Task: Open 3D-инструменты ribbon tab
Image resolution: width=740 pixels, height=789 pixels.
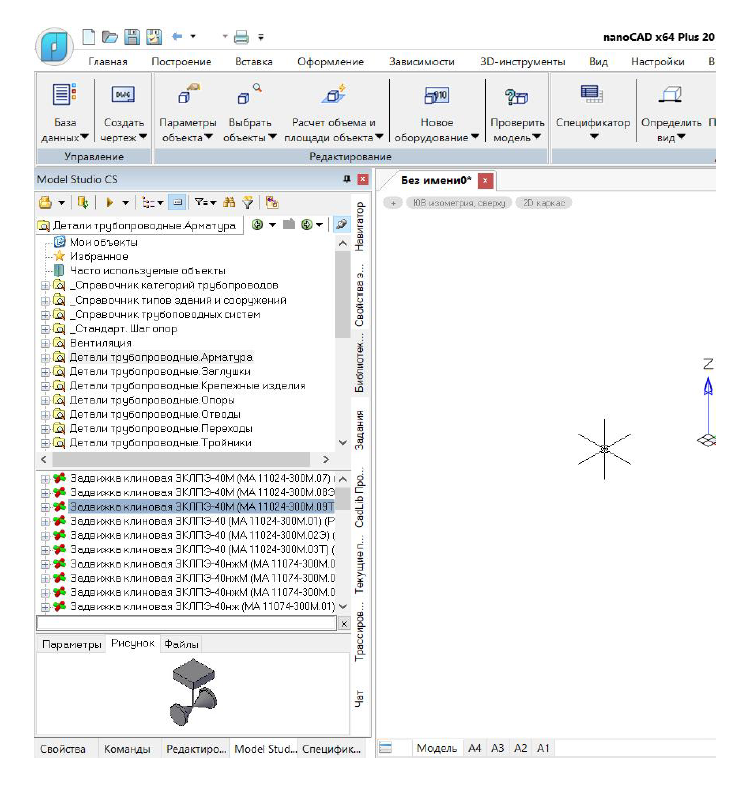Action: [x=522, y=61]
